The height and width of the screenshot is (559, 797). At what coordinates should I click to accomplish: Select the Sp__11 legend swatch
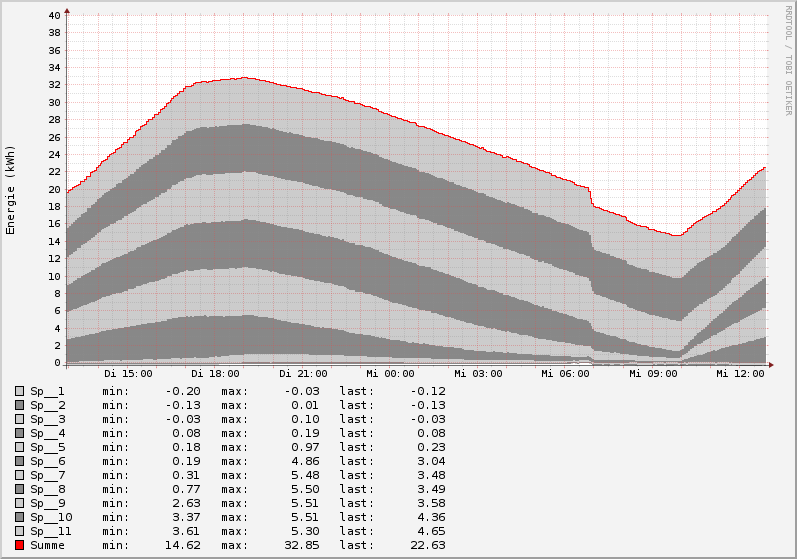point(19,531)
